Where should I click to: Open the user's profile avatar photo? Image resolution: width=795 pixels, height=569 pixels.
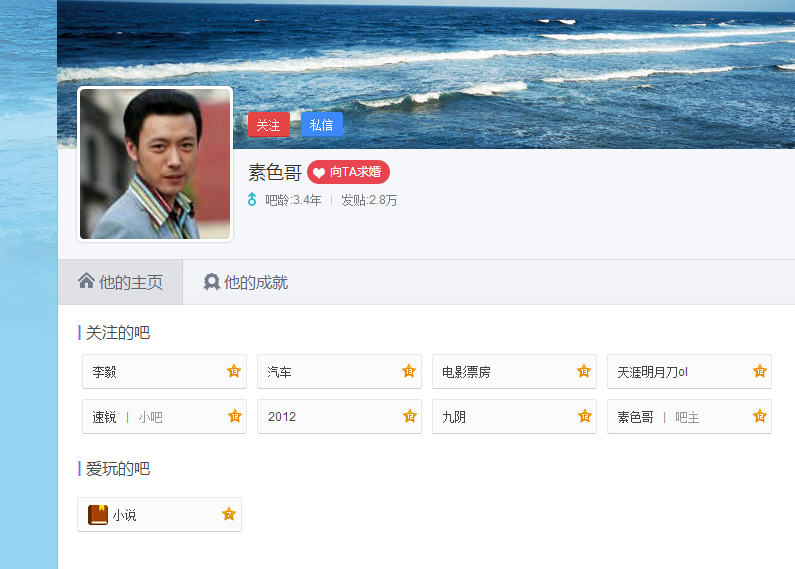pyautogui.click(x=155, y=164)
